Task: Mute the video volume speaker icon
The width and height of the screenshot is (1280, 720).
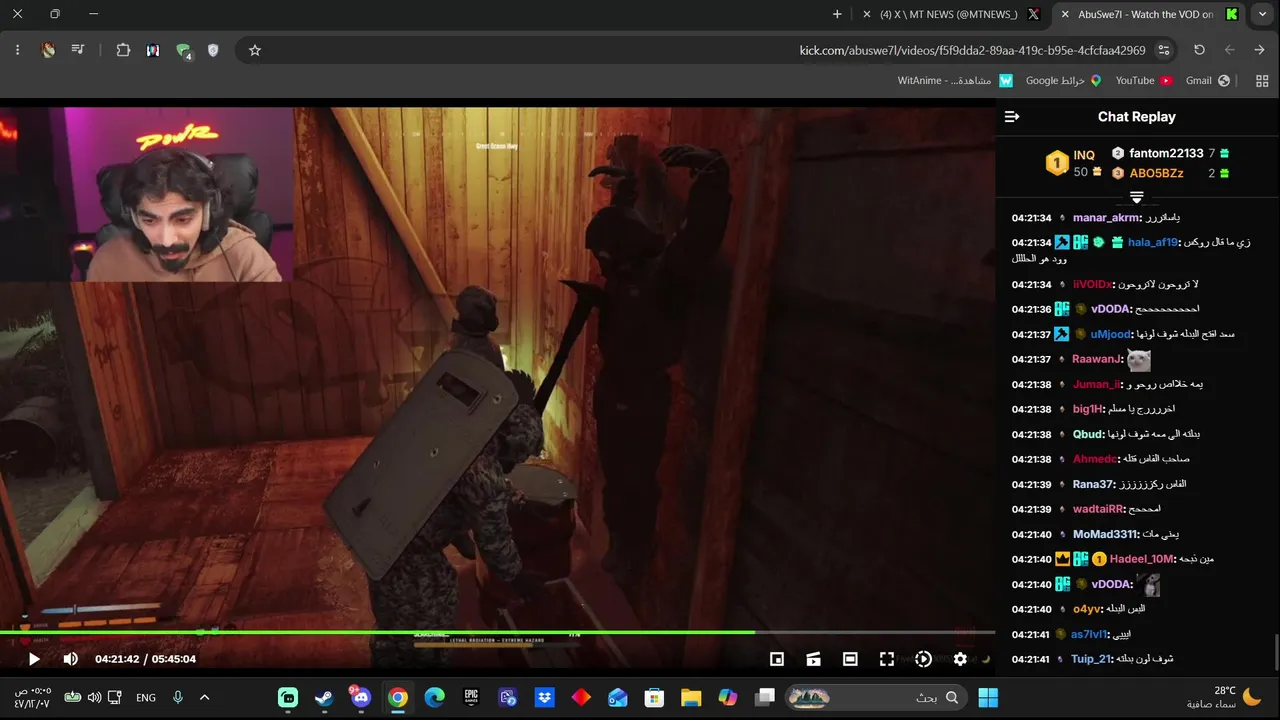Action: click(70, 659)
